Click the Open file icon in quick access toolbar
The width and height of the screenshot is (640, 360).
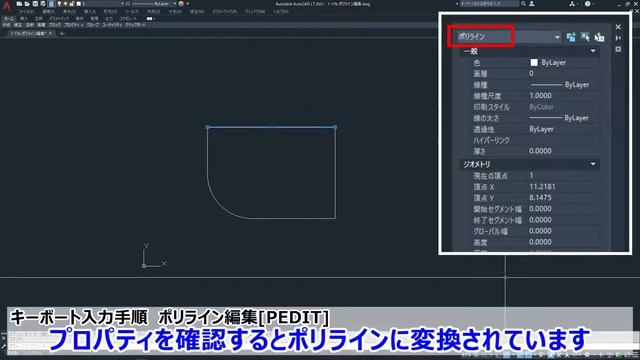pyautogui.click(x=27, y=4)
